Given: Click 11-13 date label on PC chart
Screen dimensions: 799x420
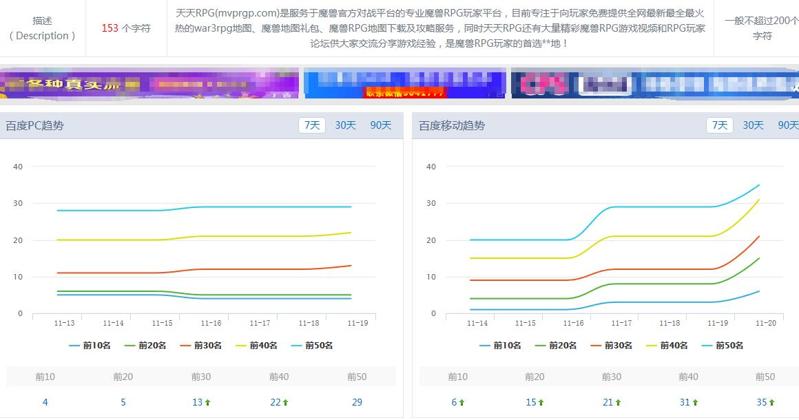Looking at the screenshot, I should (64, 323).
